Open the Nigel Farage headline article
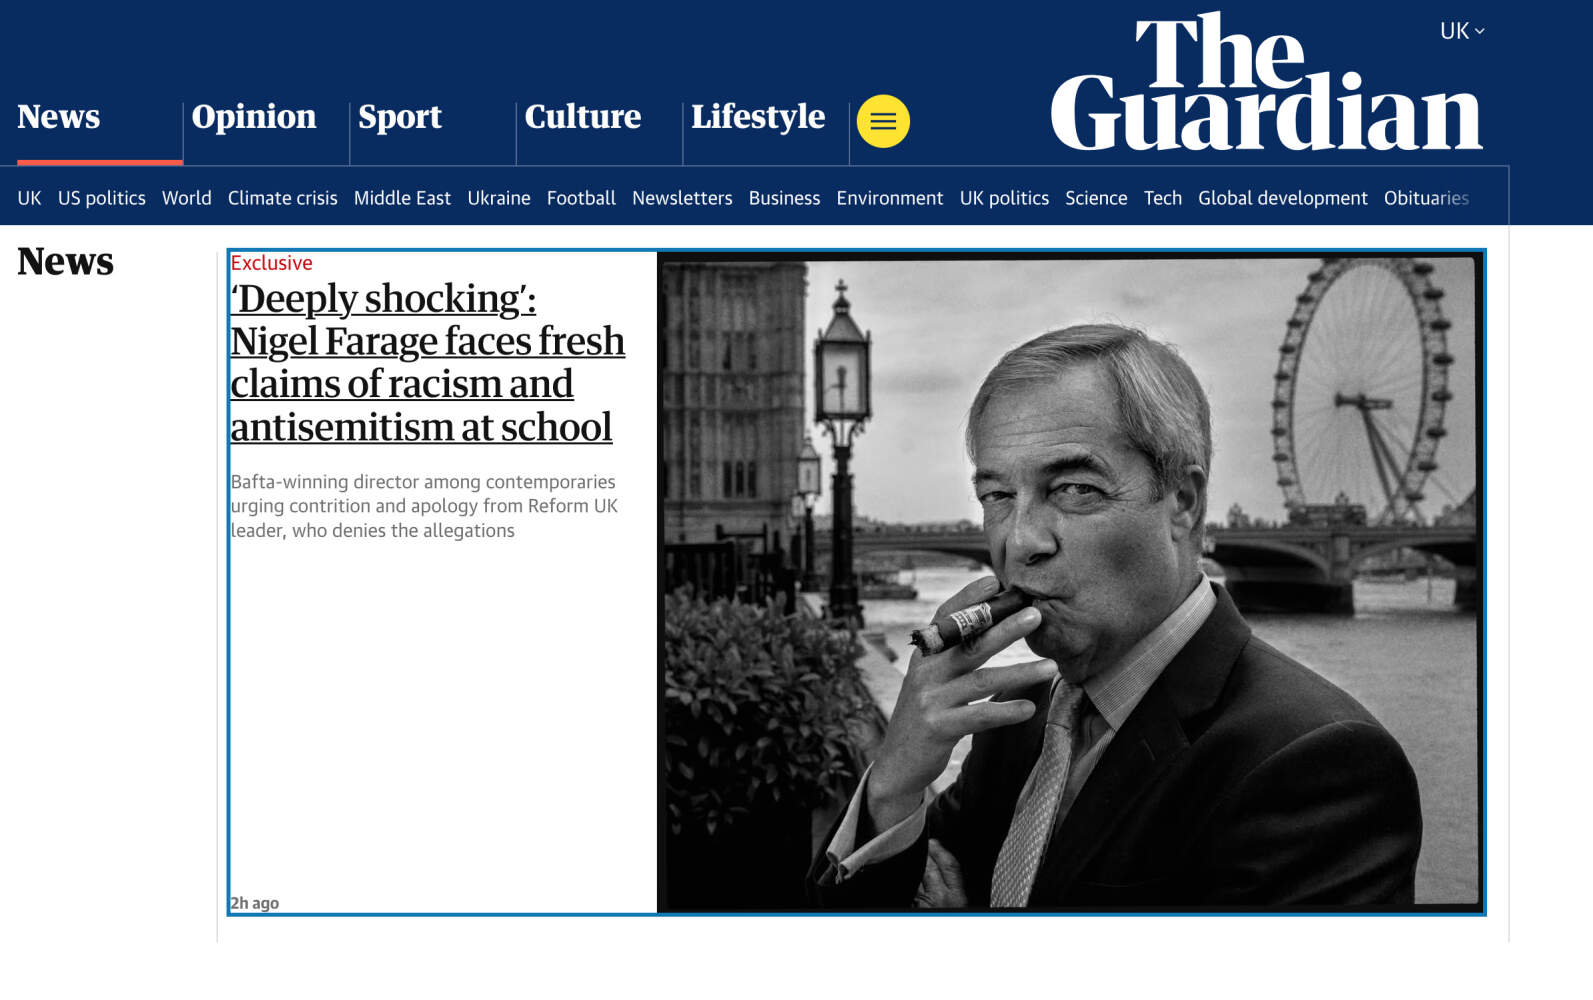The image size is (1593, 1000). click(x=427, y=363)
